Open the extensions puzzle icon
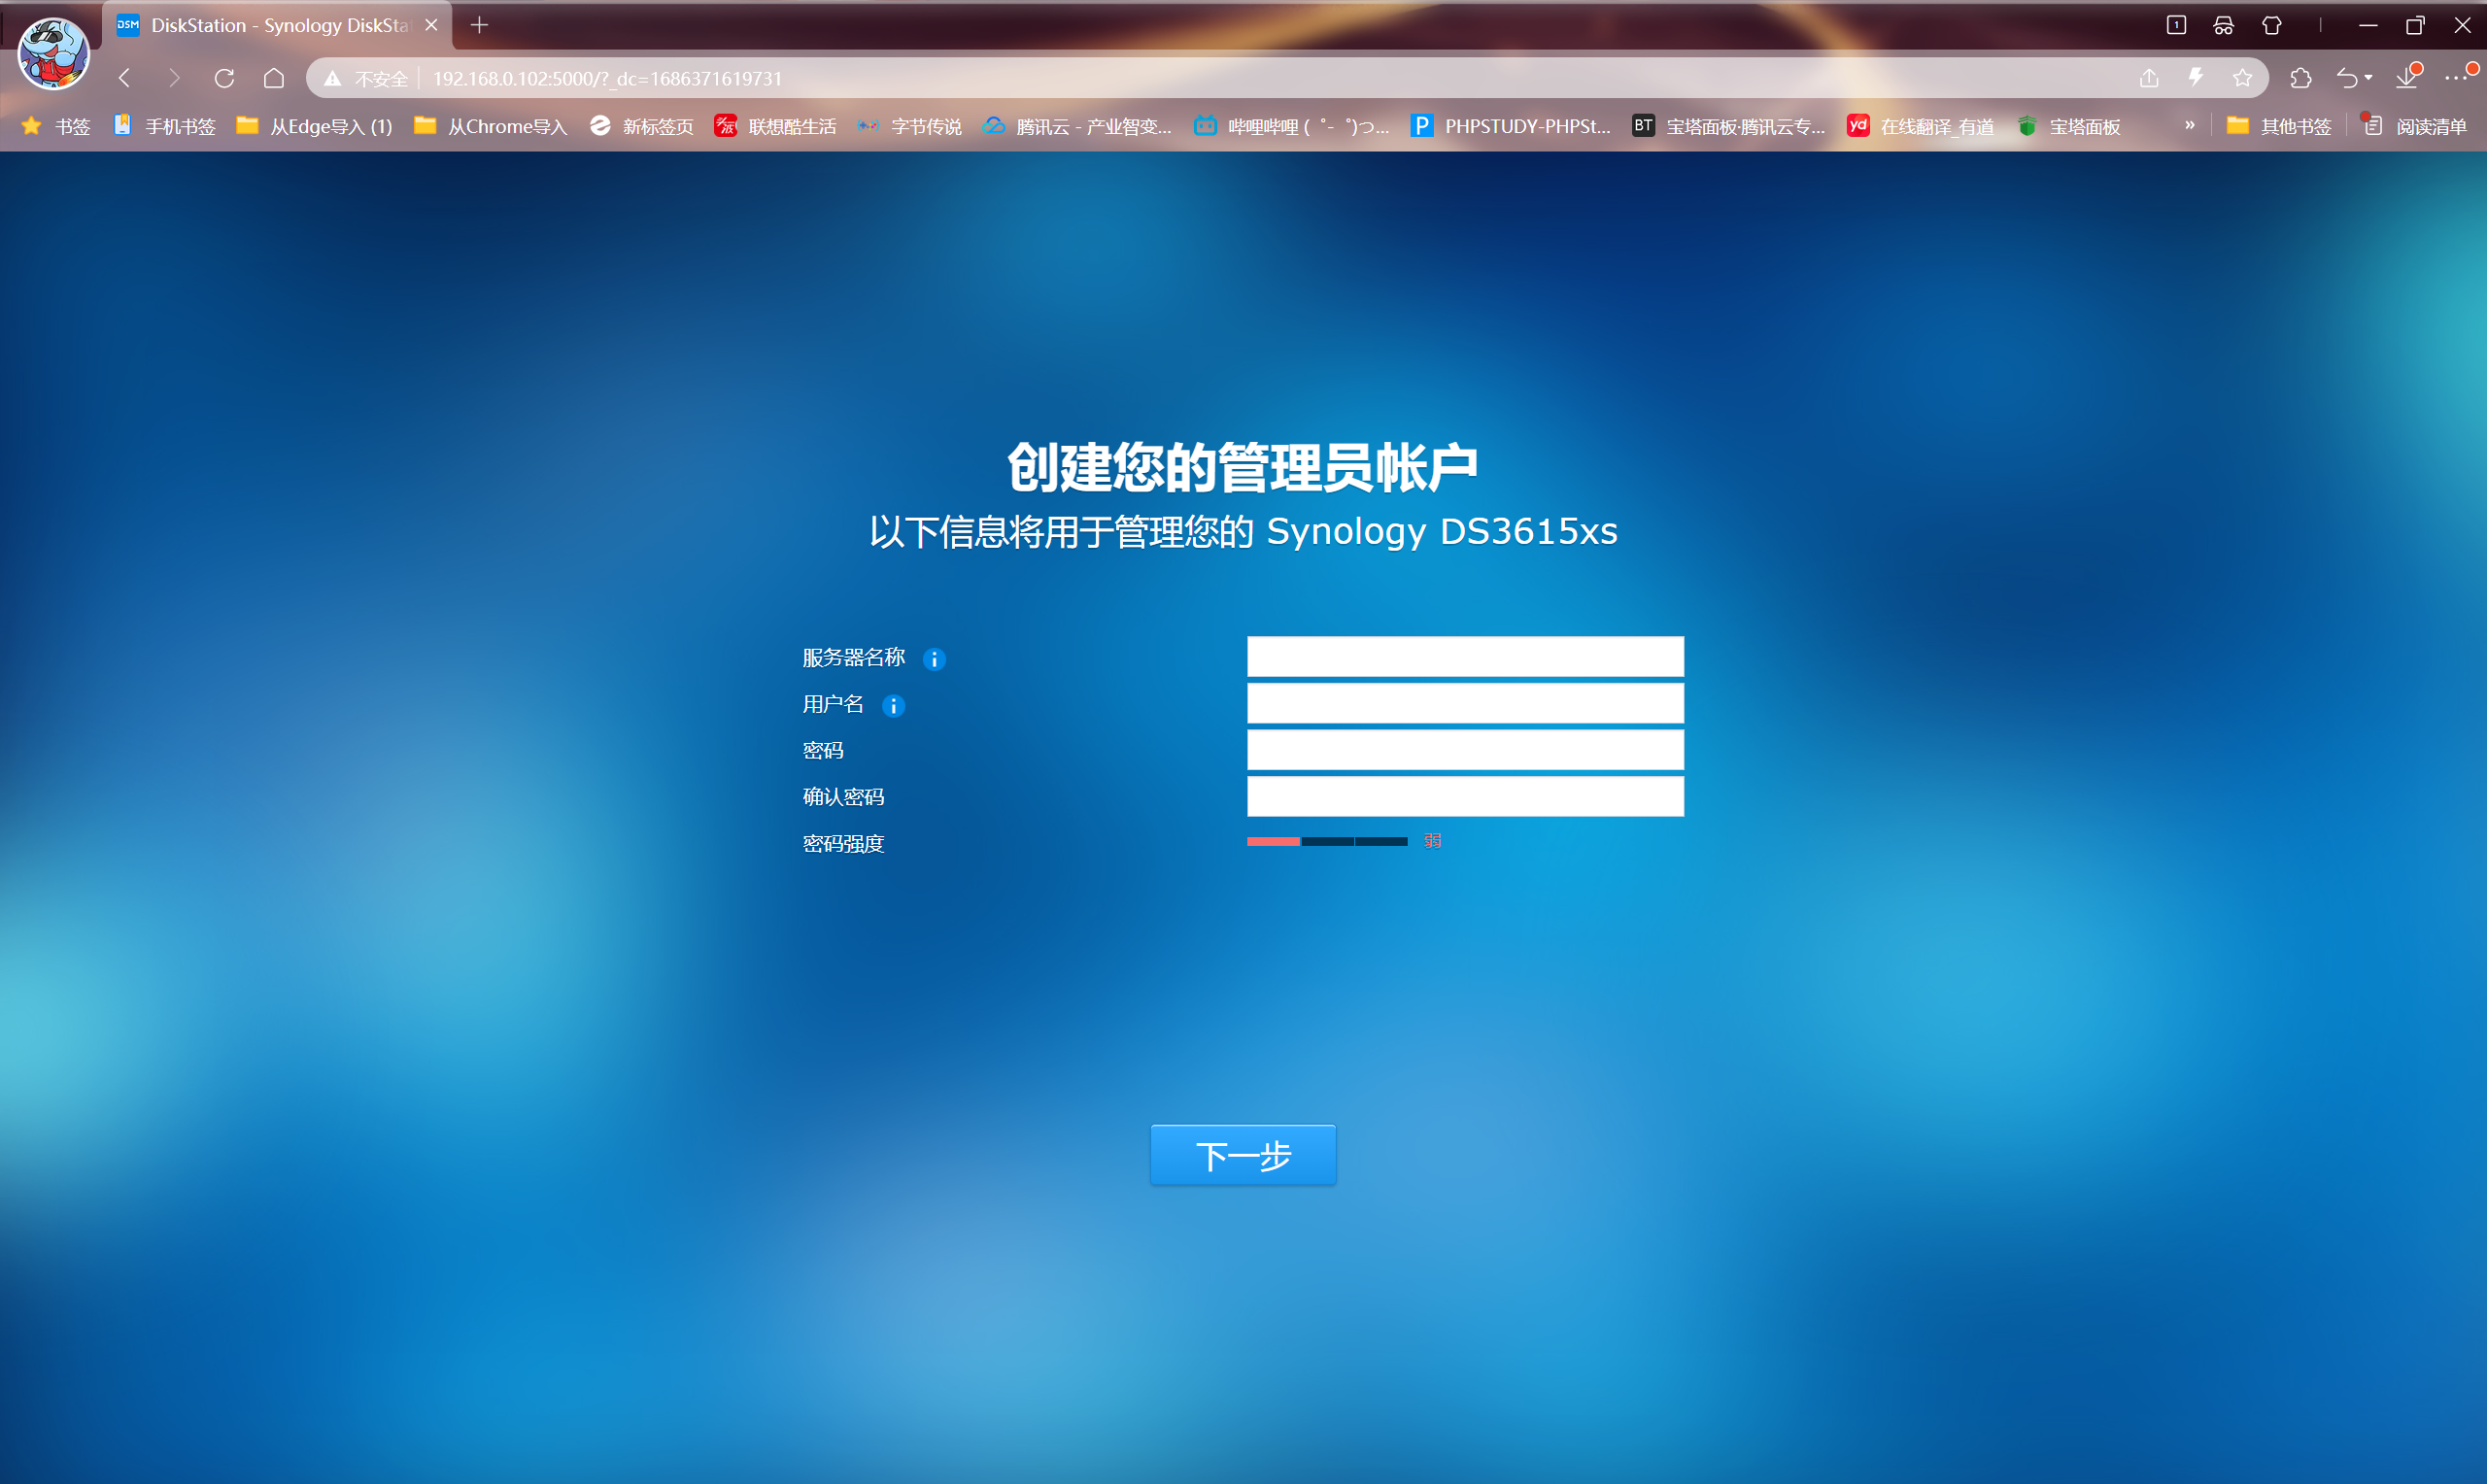The image size is (2487, 1484). [x=2300, y=78]
